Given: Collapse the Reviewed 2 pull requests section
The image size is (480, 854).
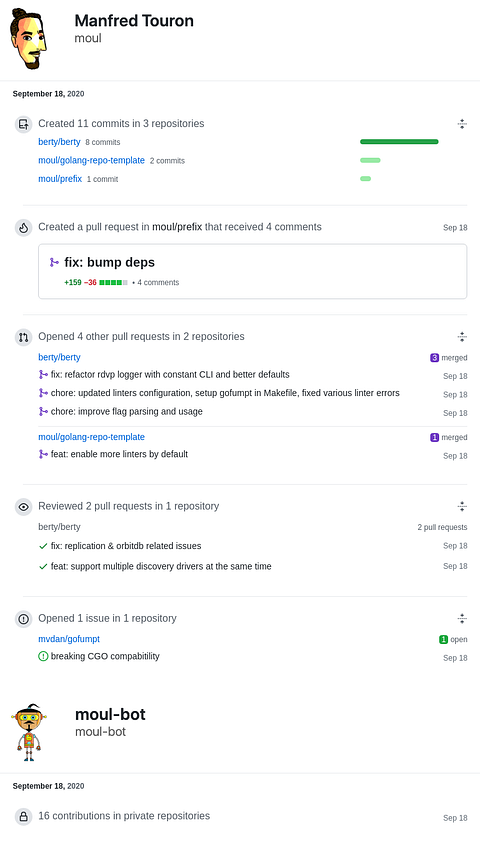Looking at the screenshot, I should coord(462,506).
